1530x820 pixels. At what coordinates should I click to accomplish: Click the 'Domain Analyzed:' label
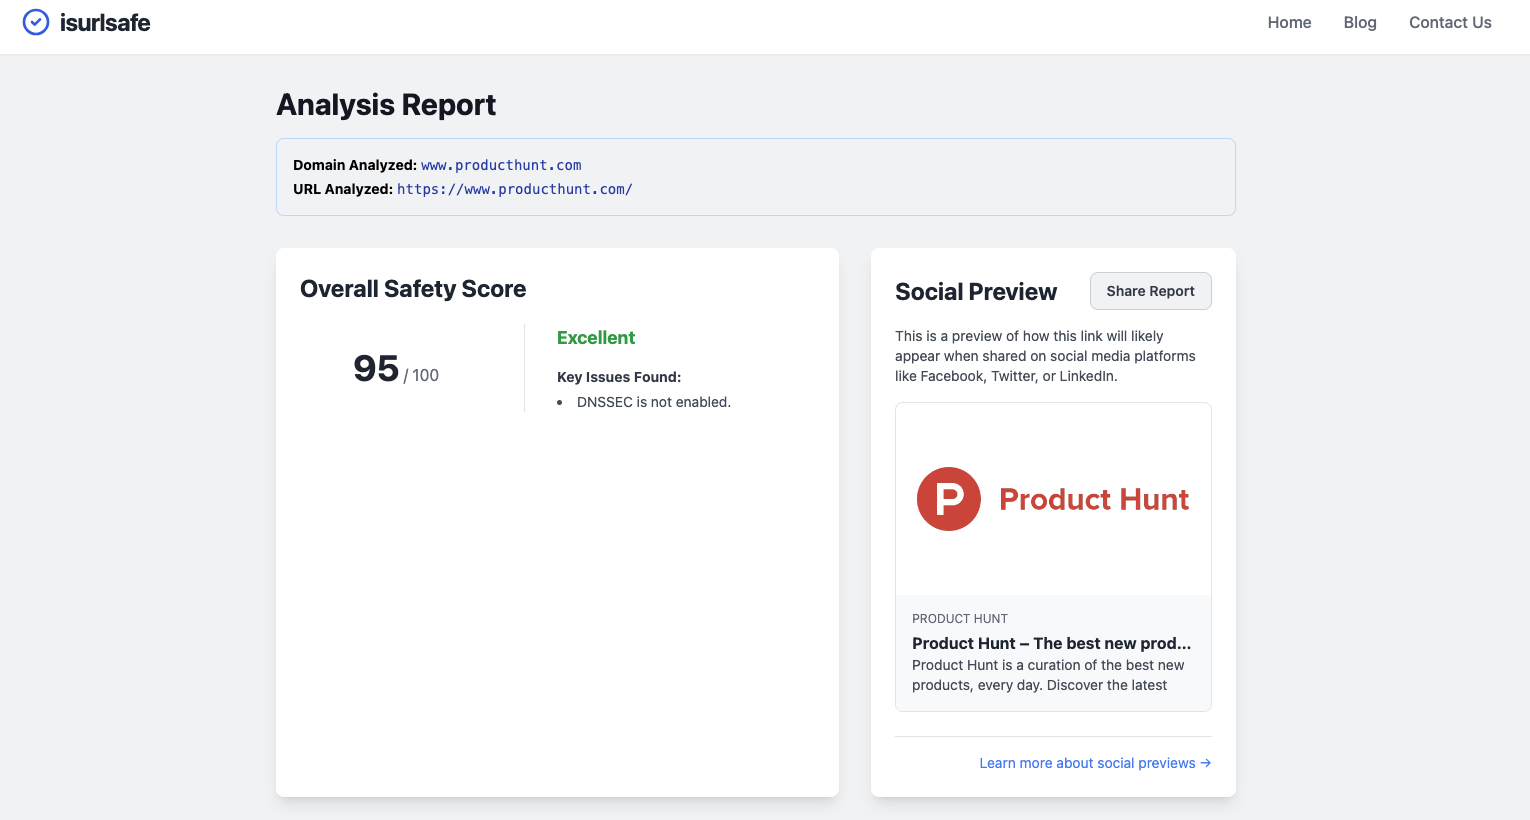[355, 165]
